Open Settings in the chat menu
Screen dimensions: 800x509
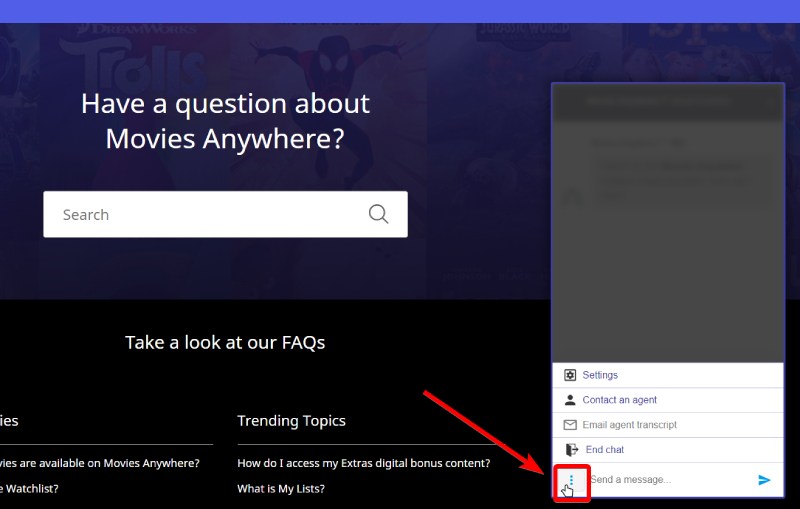(668, 375)
